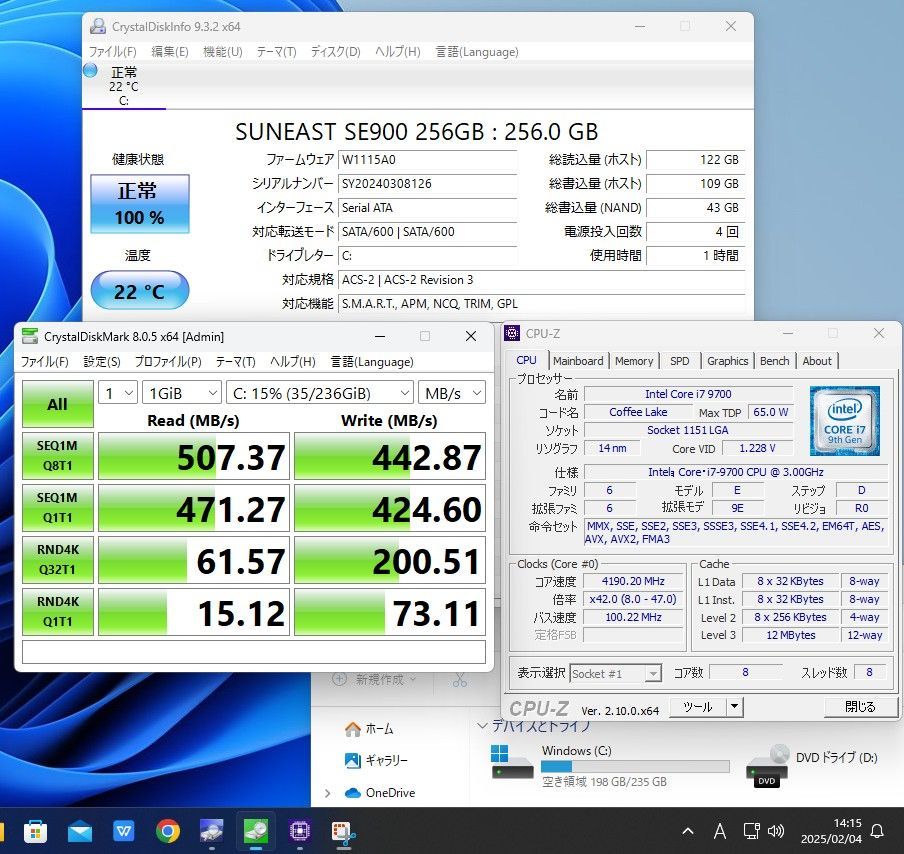Open the Socket #1 selection dropdown in CPU-Z
The image size is (904, 854).
click(x=615, y=674)
